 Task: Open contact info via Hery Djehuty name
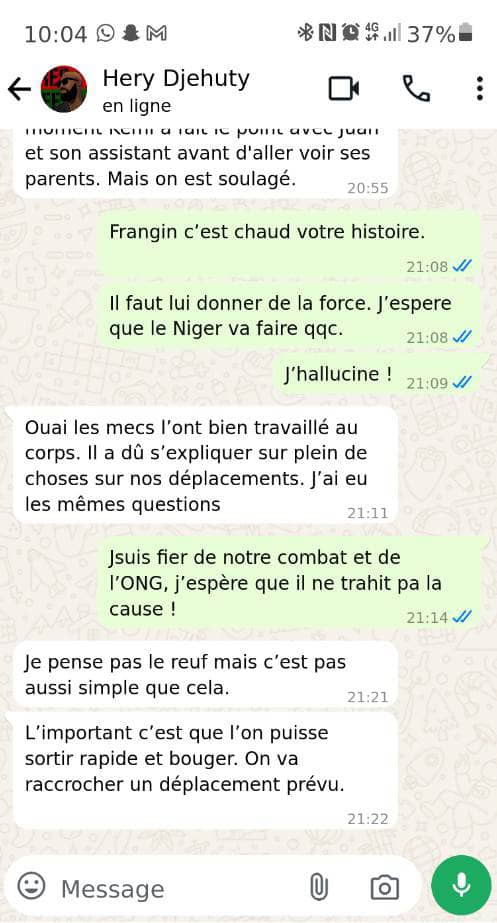[176, 78]
